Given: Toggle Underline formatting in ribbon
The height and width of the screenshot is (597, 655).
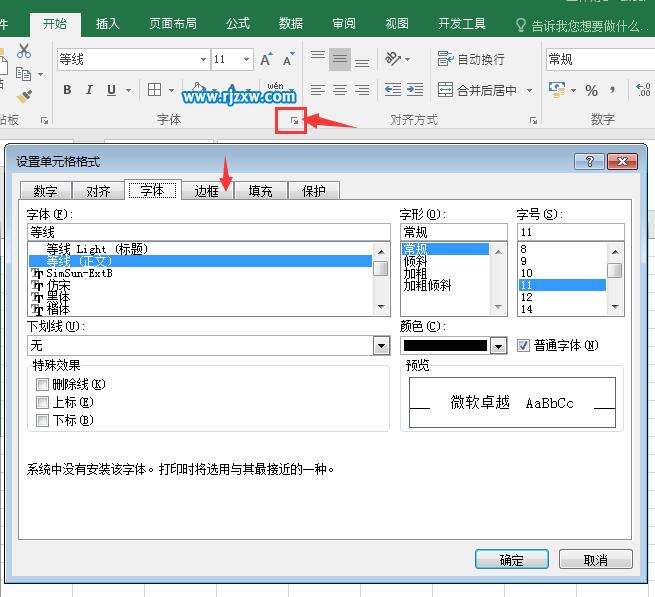Looking at the screenshot, I should [111, 90].
